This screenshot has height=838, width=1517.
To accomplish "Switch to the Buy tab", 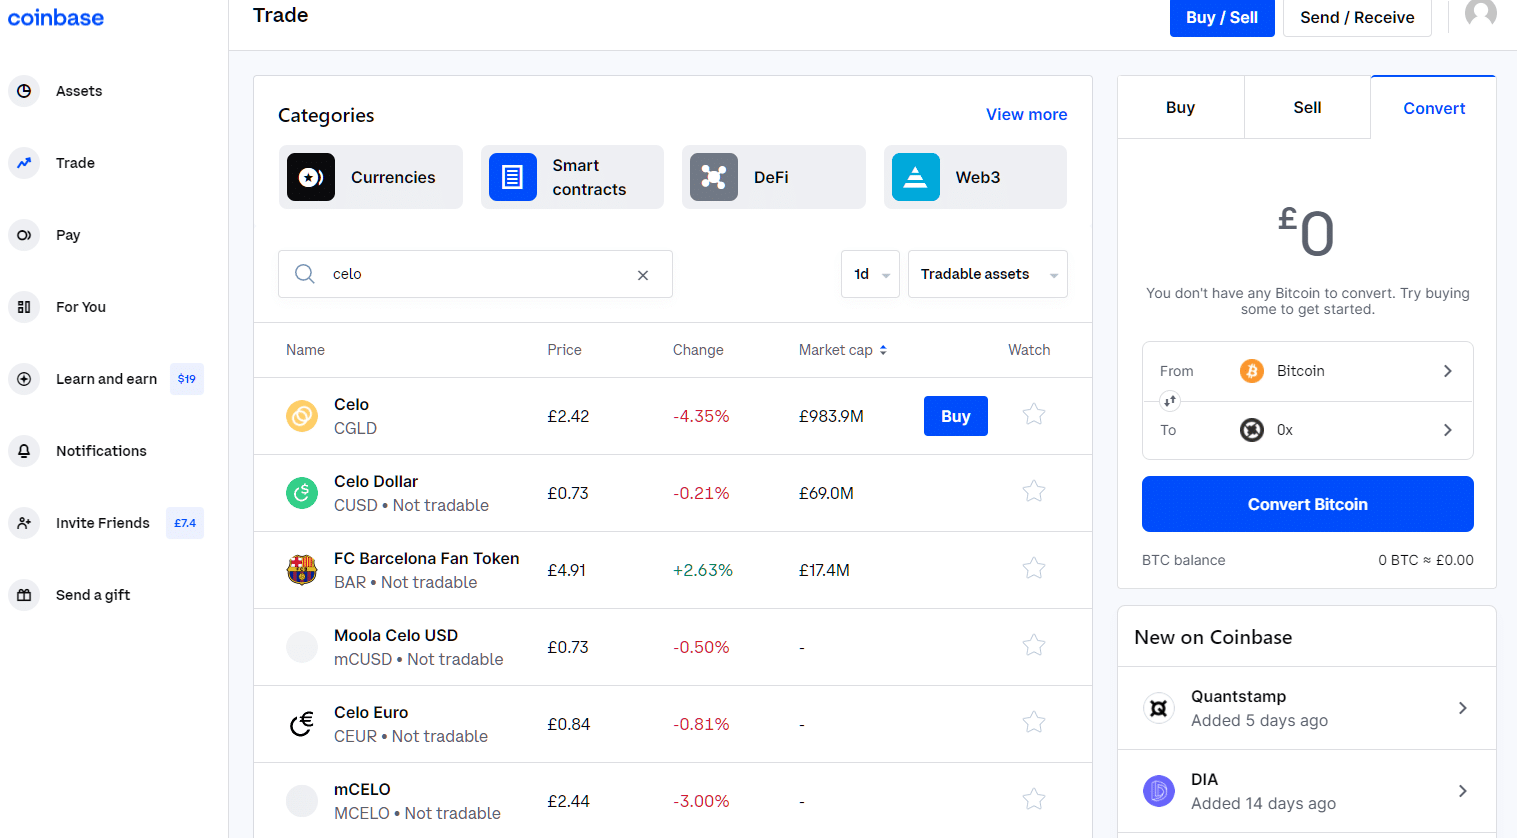I will coord(1181,107).
